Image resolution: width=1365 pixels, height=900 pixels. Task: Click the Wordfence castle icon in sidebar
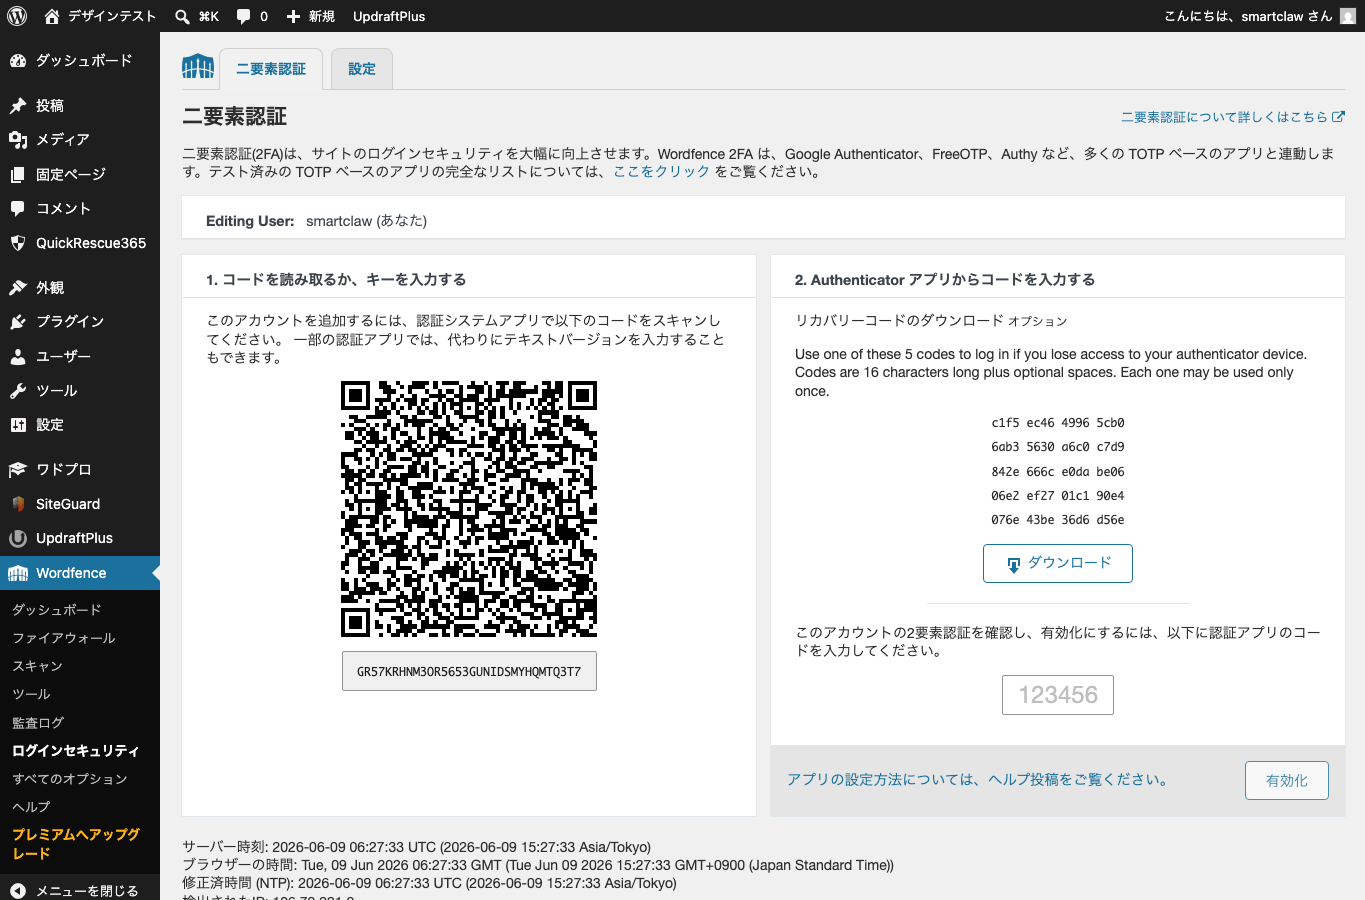(x=18, y=573)
